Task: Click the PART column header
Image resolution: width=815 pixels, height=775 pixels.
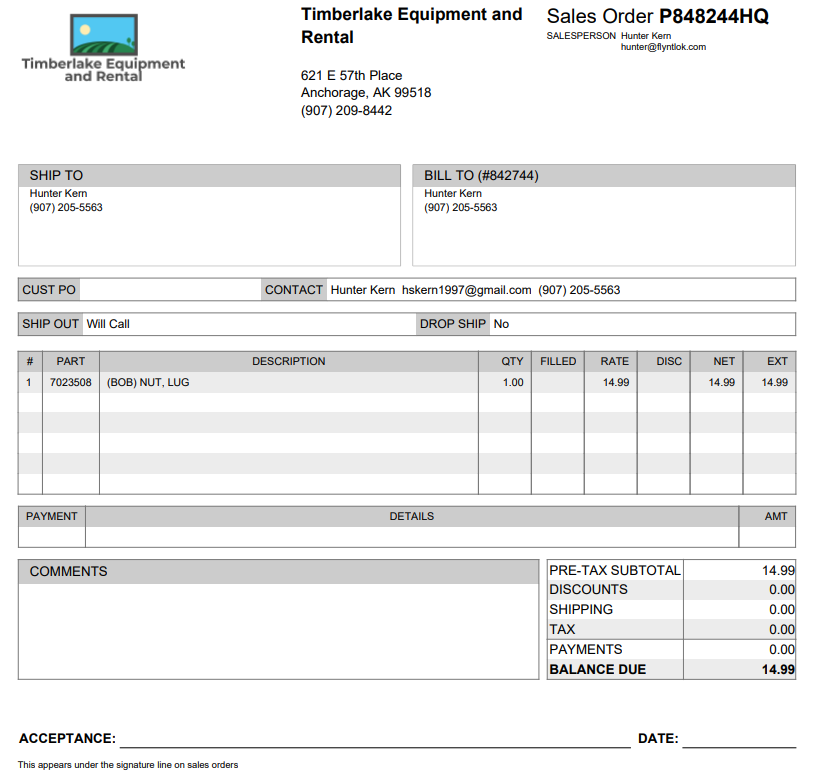Action: coord(71,361)
